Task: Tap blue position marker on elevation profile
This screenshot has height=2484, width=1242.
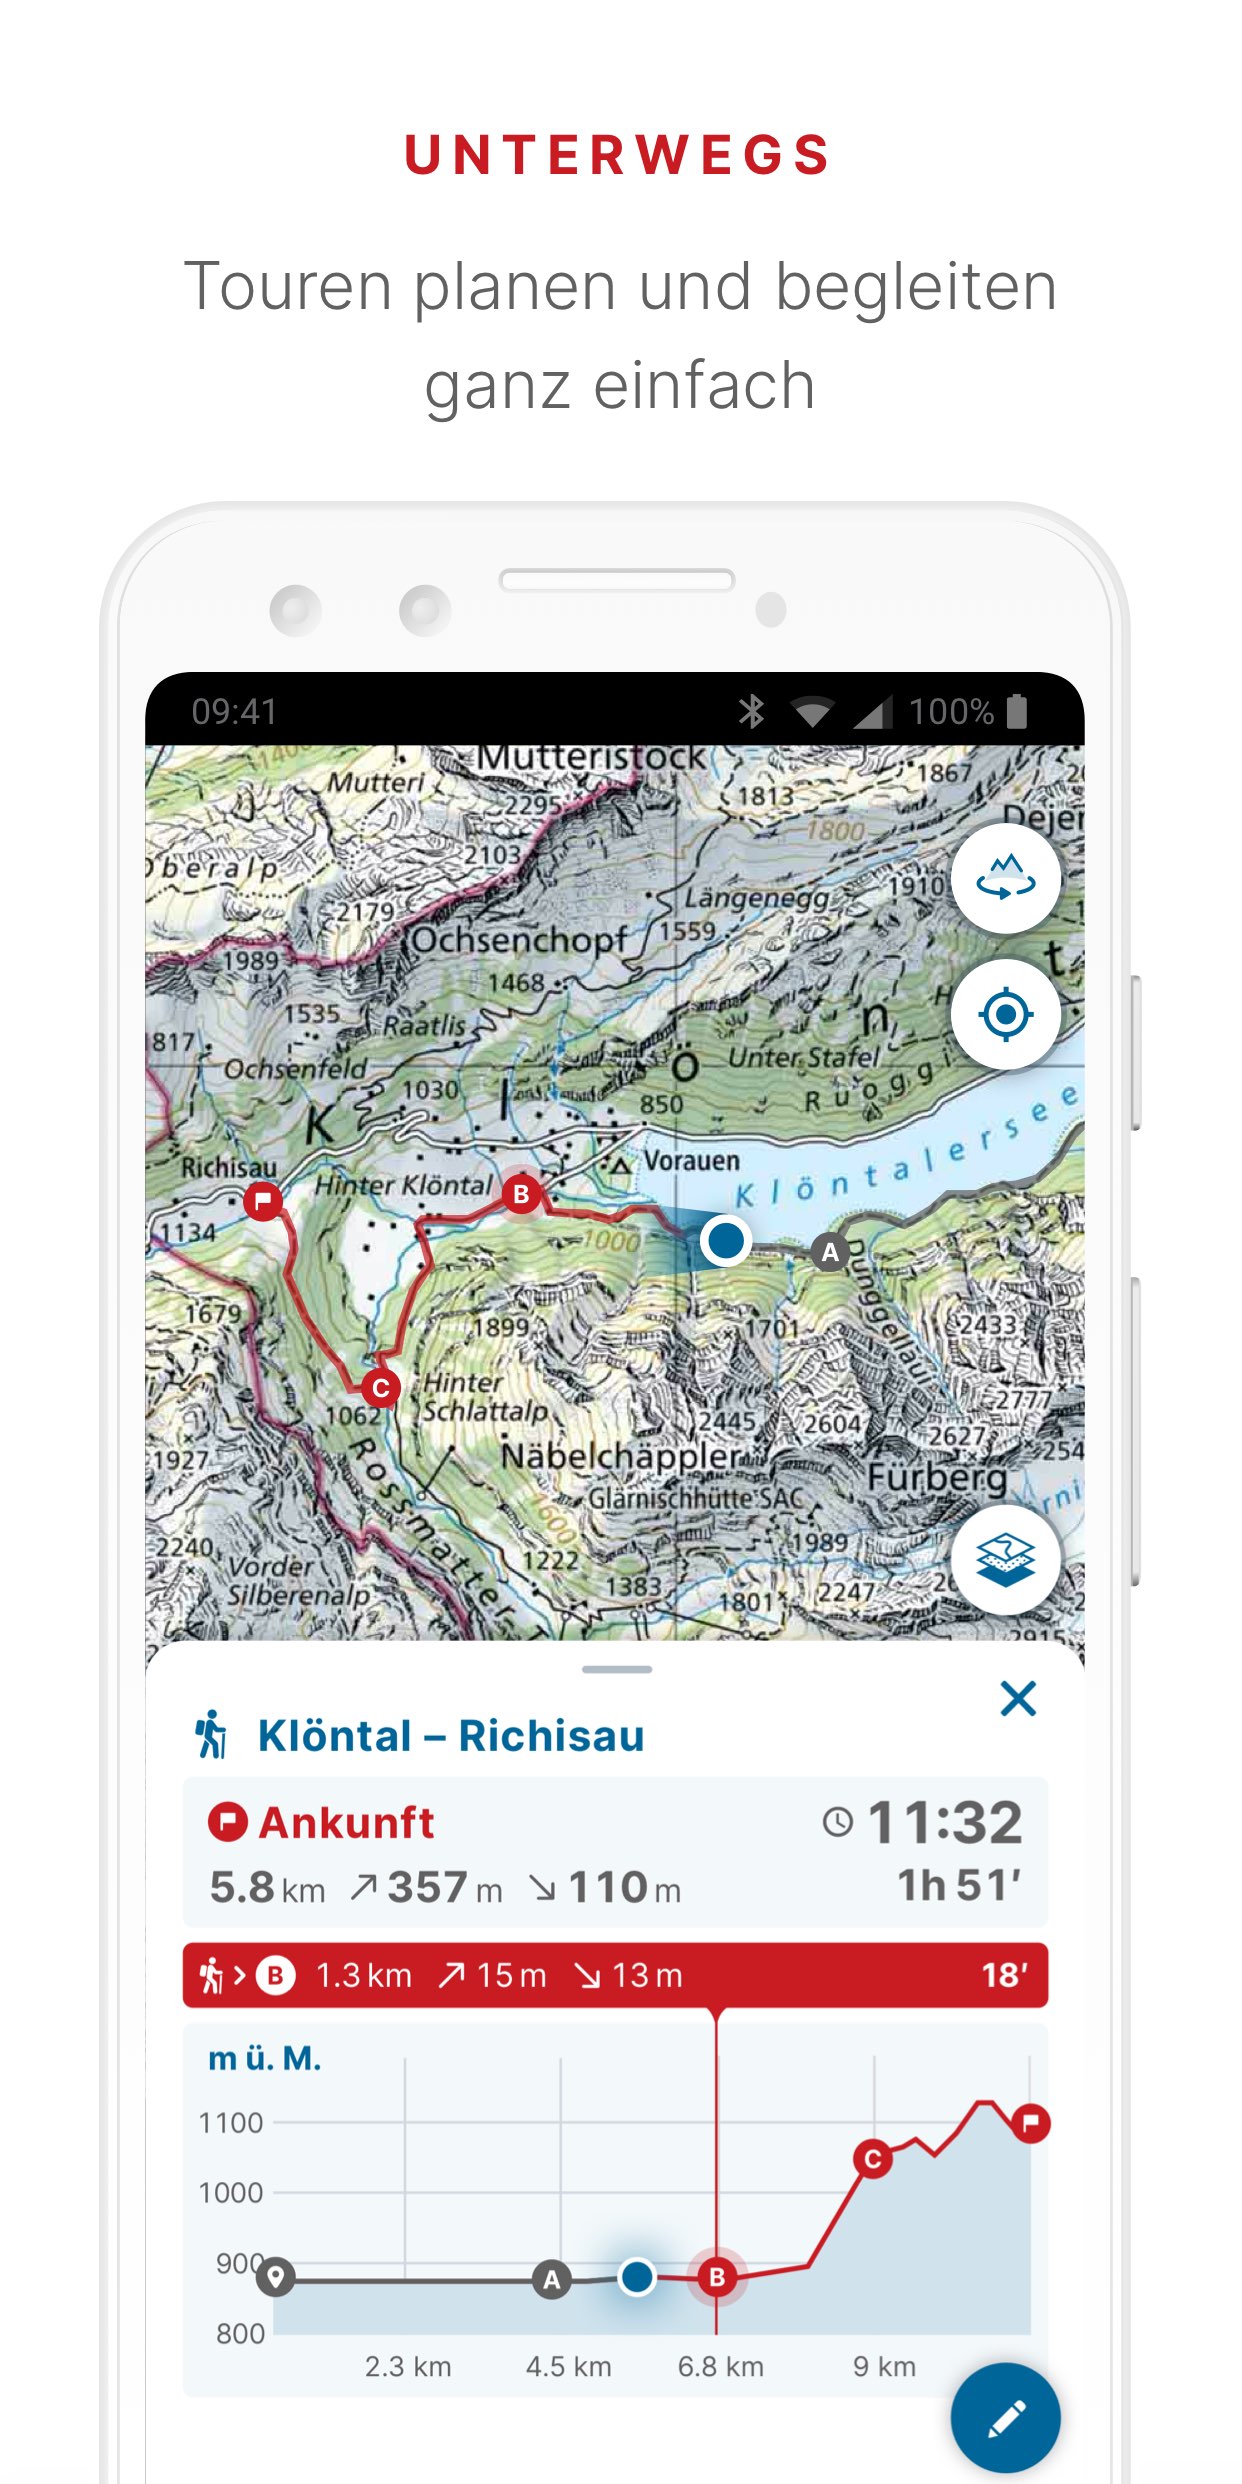Action: click(636, 2276)
